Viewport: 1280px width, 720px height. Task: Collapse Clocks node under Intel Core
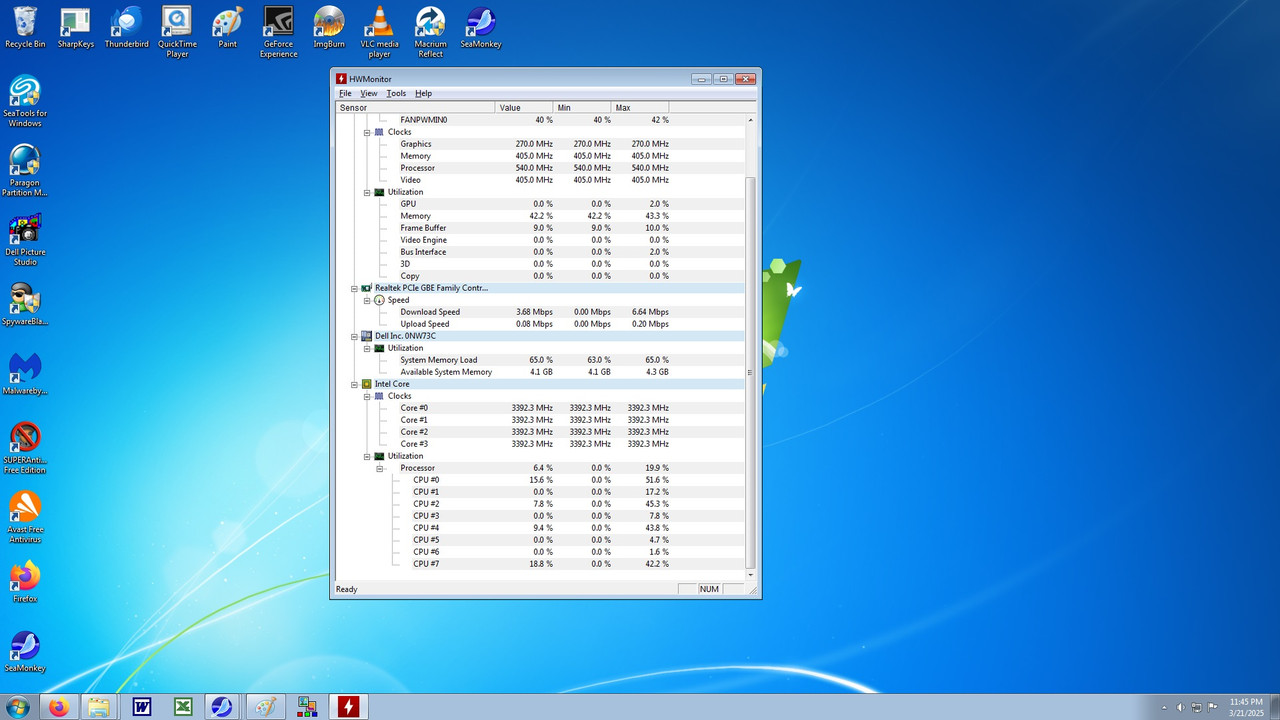tap(367, 396)
